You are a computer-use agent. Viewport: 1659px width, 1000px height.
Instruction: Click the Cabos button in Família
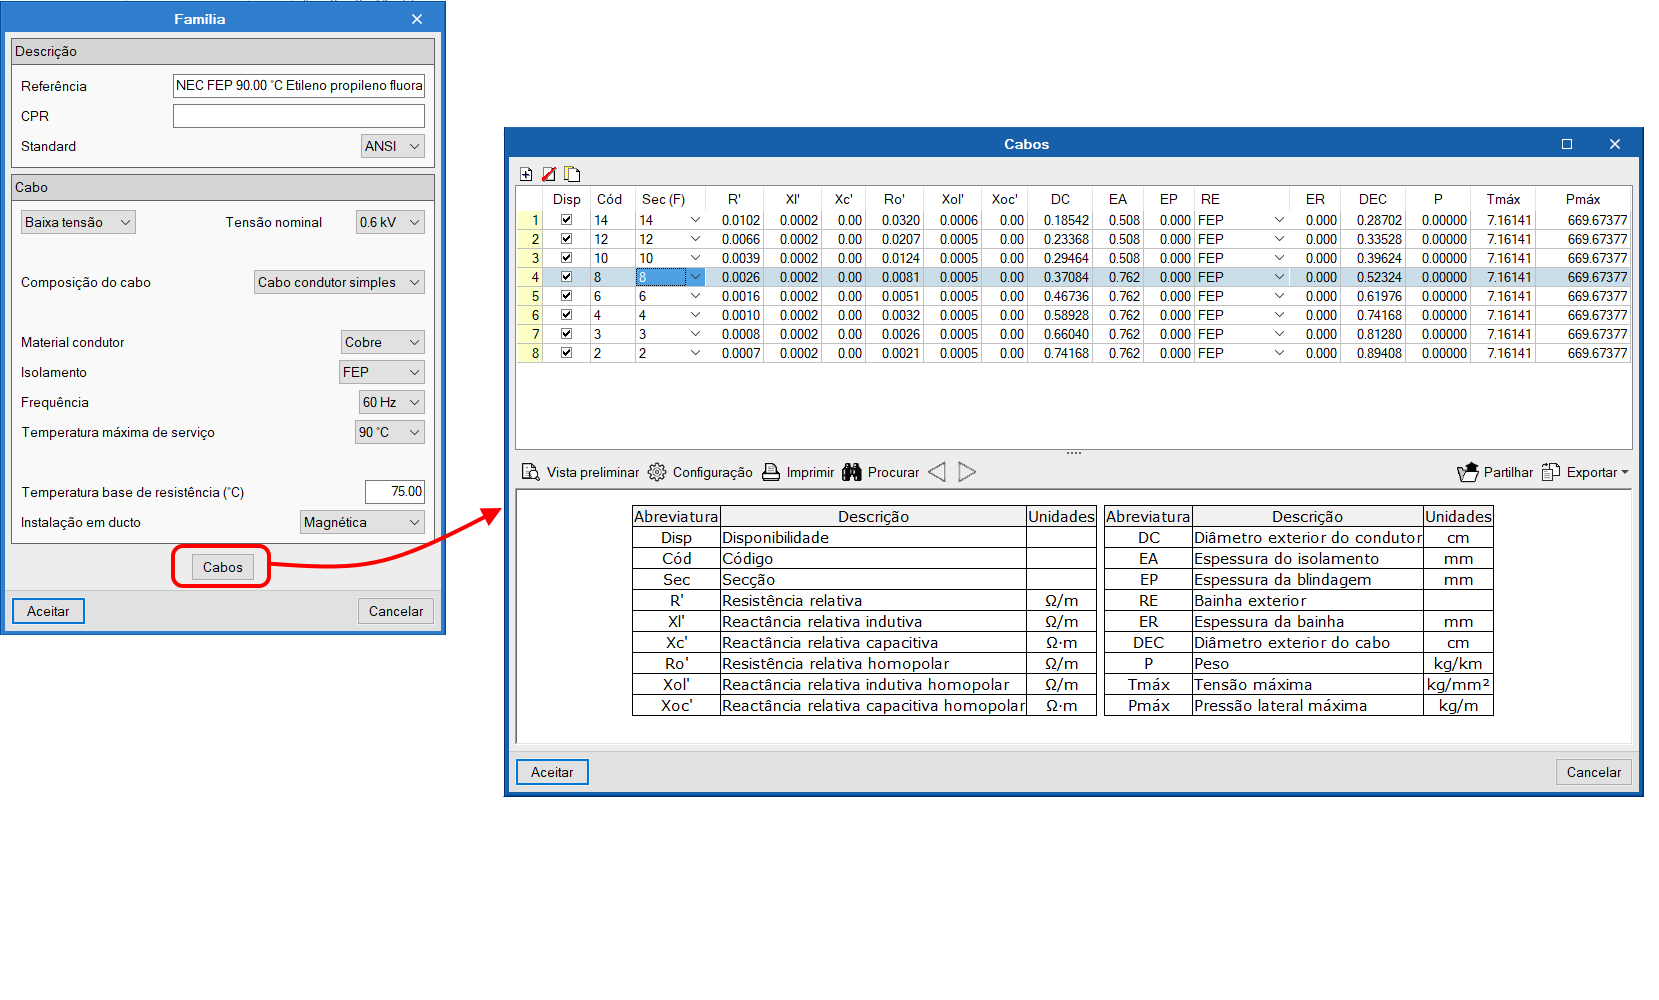(x=222, y=567)
